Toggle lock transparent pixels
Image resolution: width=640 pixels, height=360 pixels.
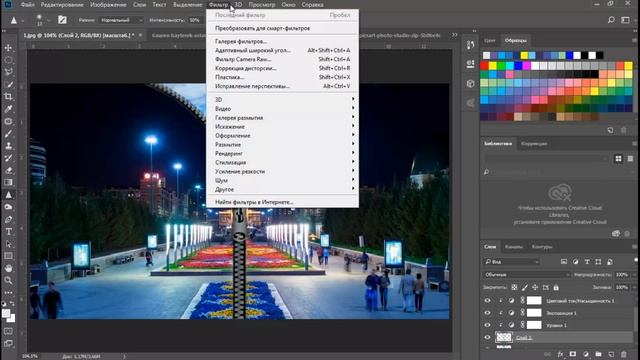(x=514, y=287)
